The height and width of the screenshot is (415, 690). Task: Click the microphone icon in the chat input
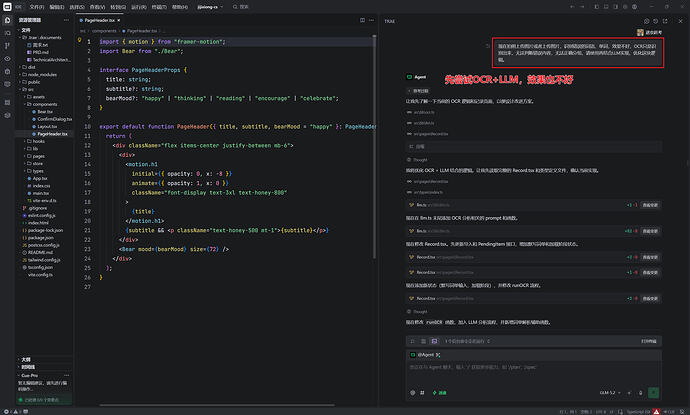[640, 393]
